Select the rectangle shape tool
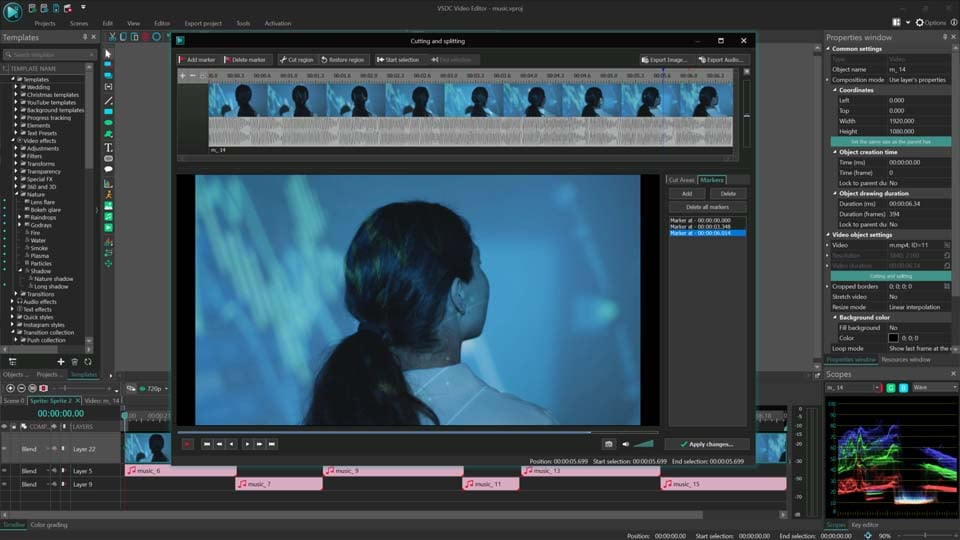The height and width of the screenshot is (540, 960). 108,111
